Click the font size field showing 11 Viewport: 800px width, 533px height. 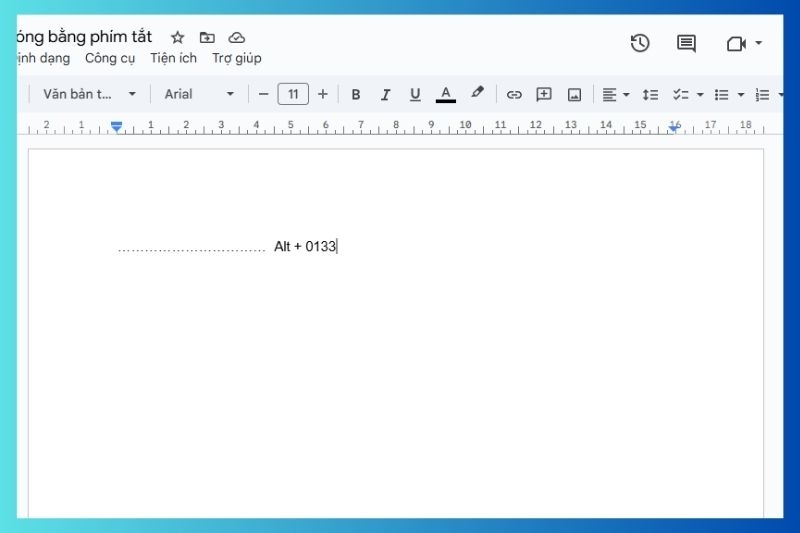click(293, 94)
